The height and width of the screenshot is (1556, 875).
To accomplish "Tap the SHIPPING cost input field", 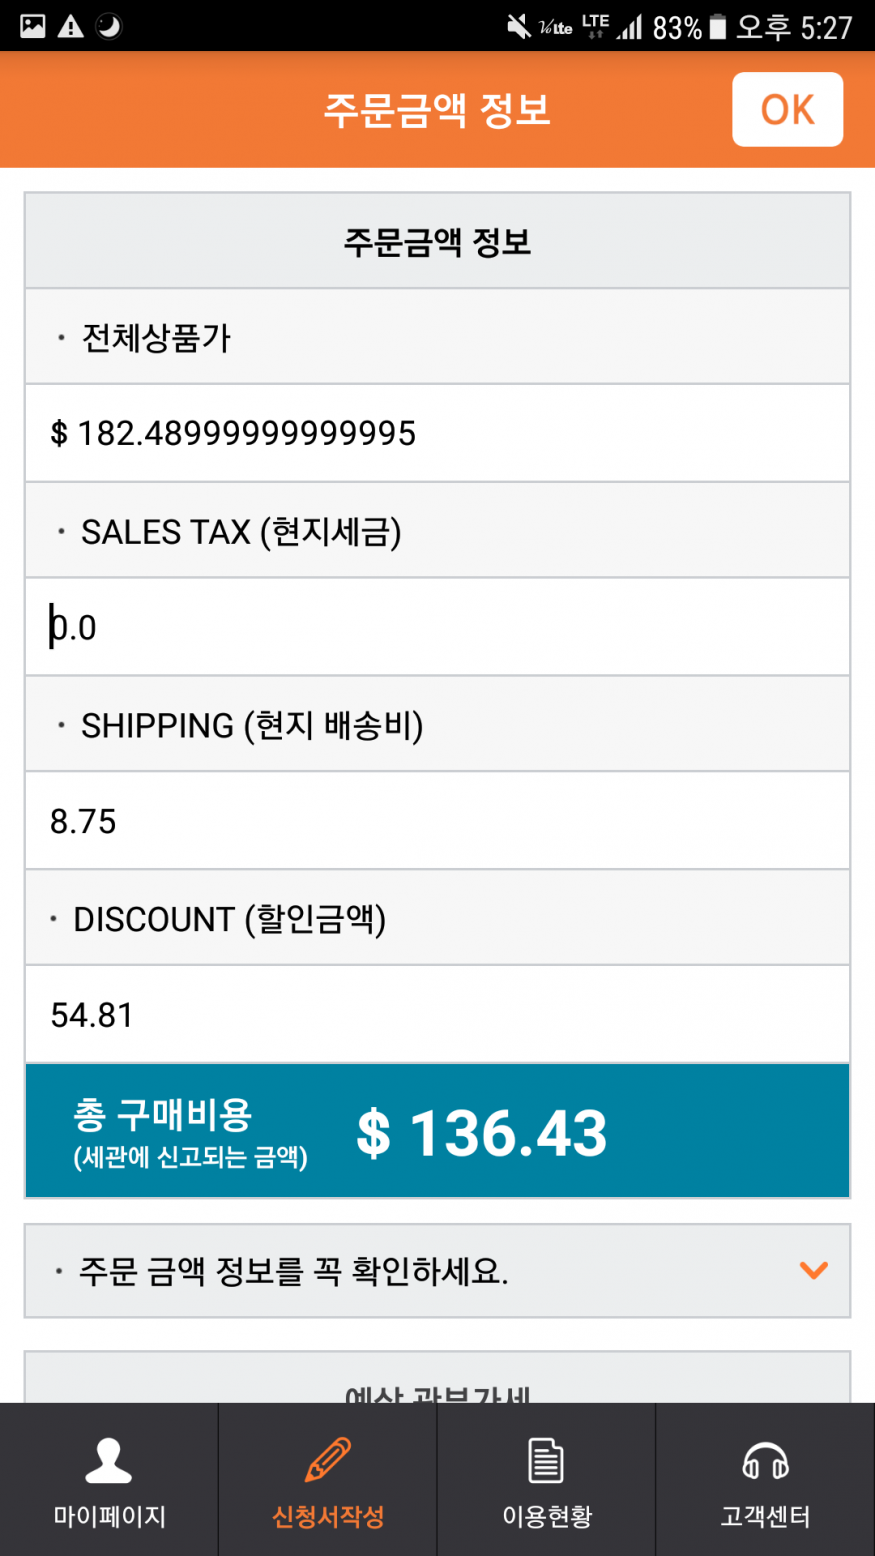I will click(x=437, y=821).
